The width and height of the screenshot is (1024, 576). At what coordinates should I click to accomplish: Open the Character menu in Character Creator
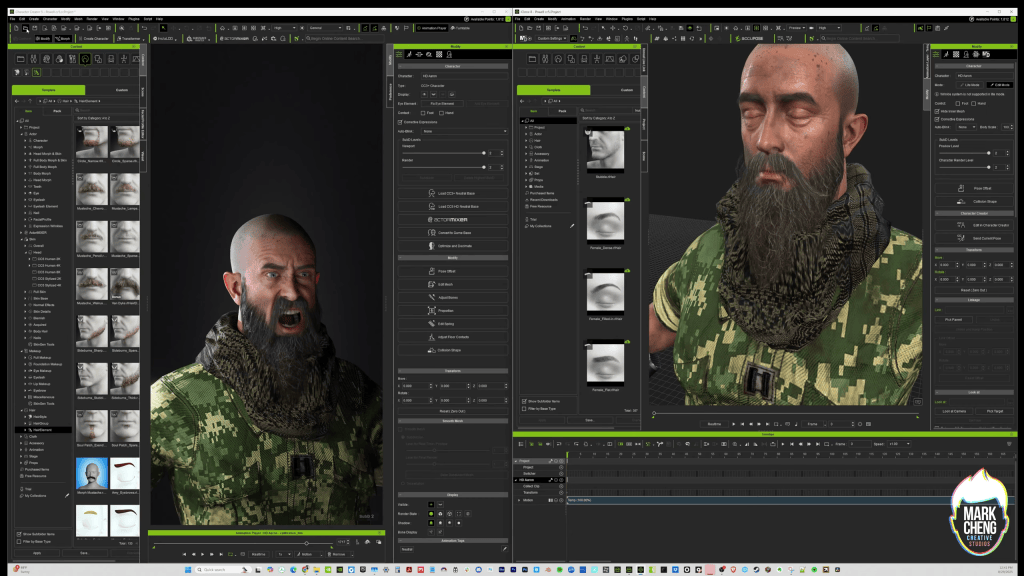(x=50, y=19)
